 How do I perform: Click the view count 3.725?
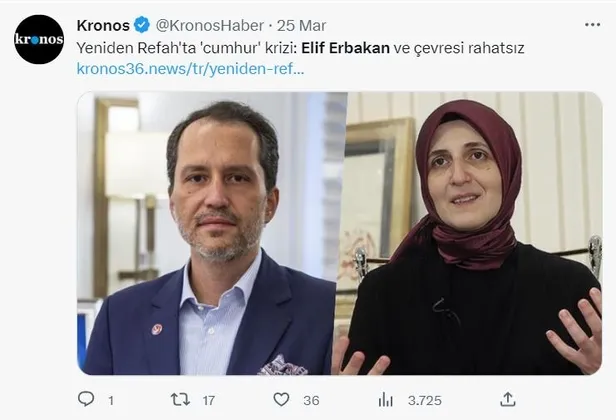[x=425, y=400]
